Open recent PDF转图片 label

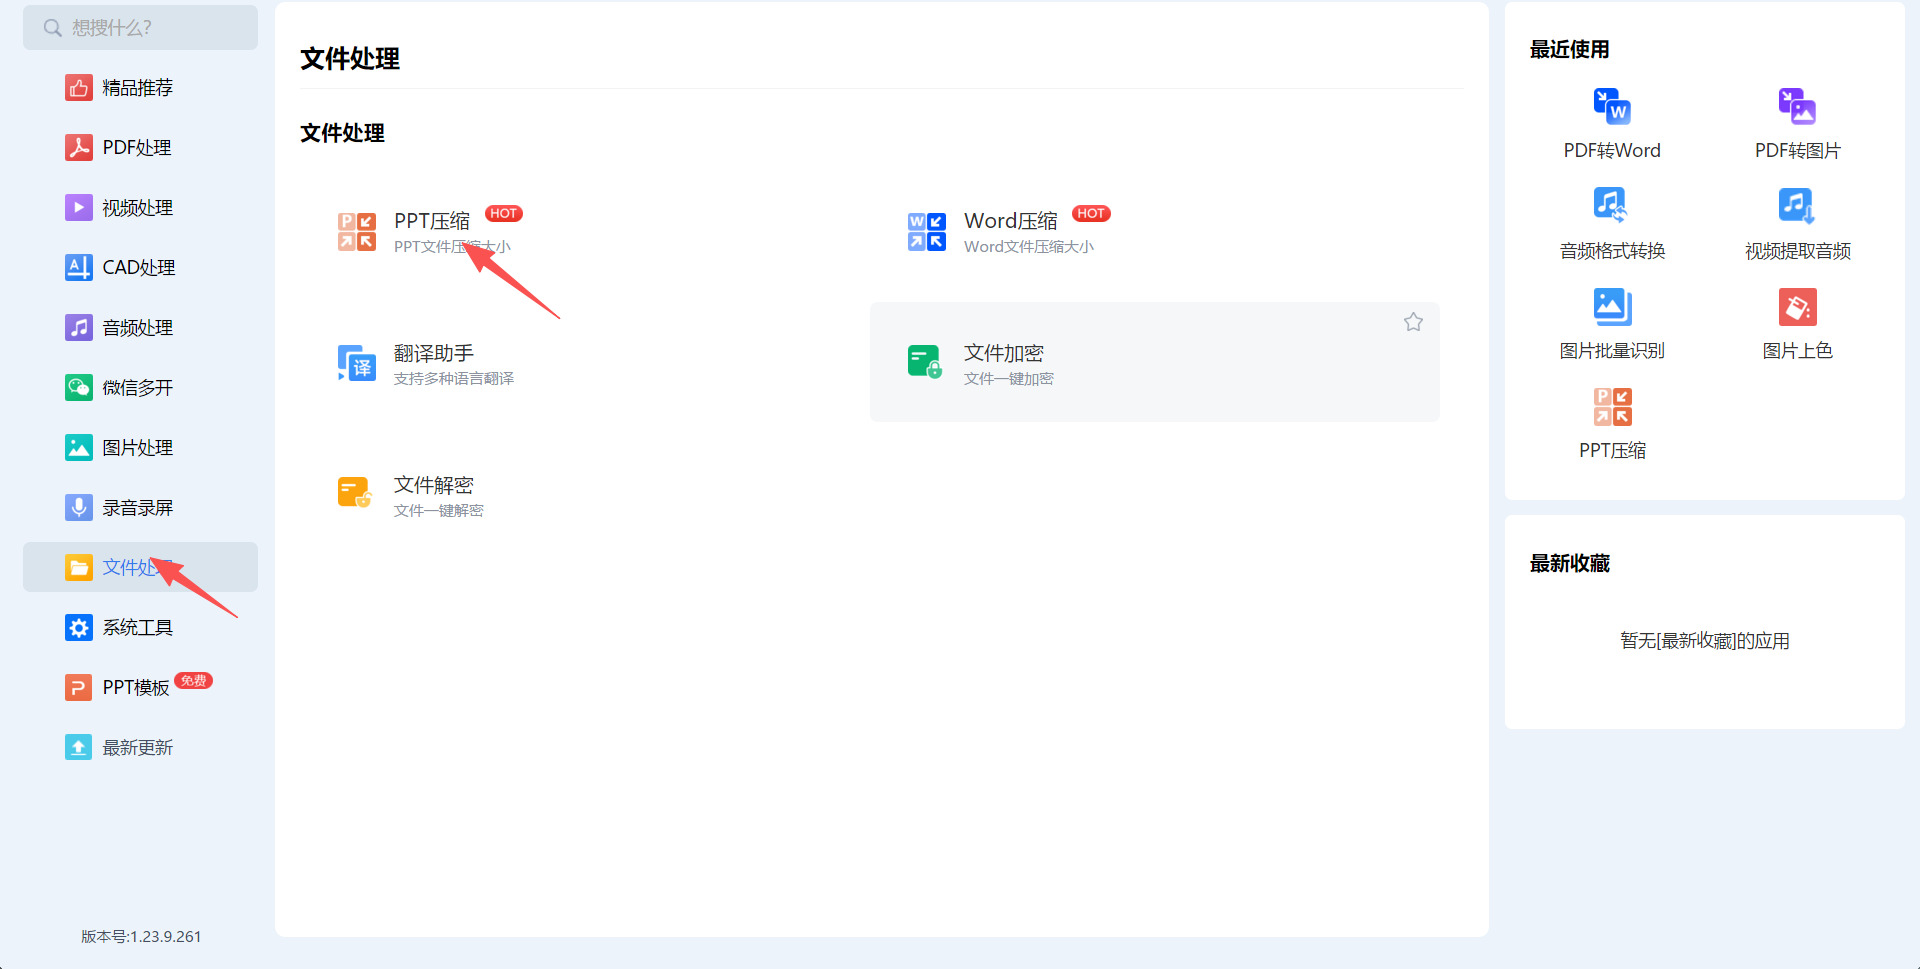tap(1798, 151)
